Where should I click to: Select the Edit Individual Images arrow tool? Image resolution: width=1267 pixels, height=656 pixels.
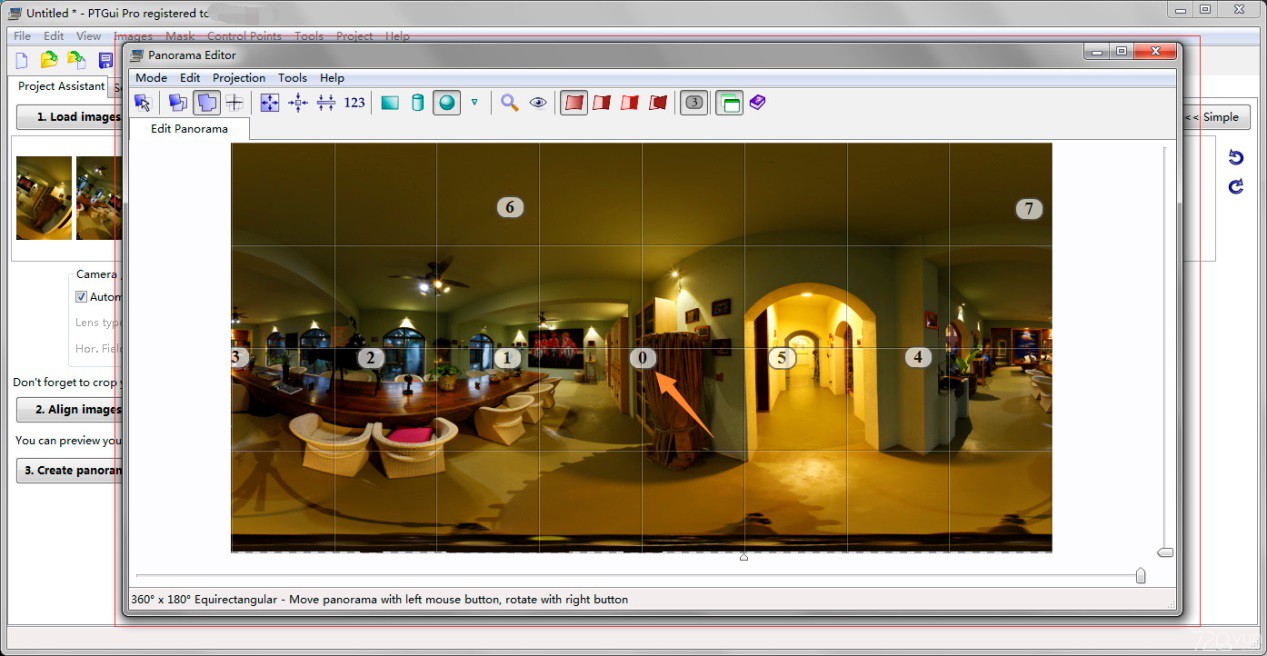pyautogui.click(x=142, y=102)
